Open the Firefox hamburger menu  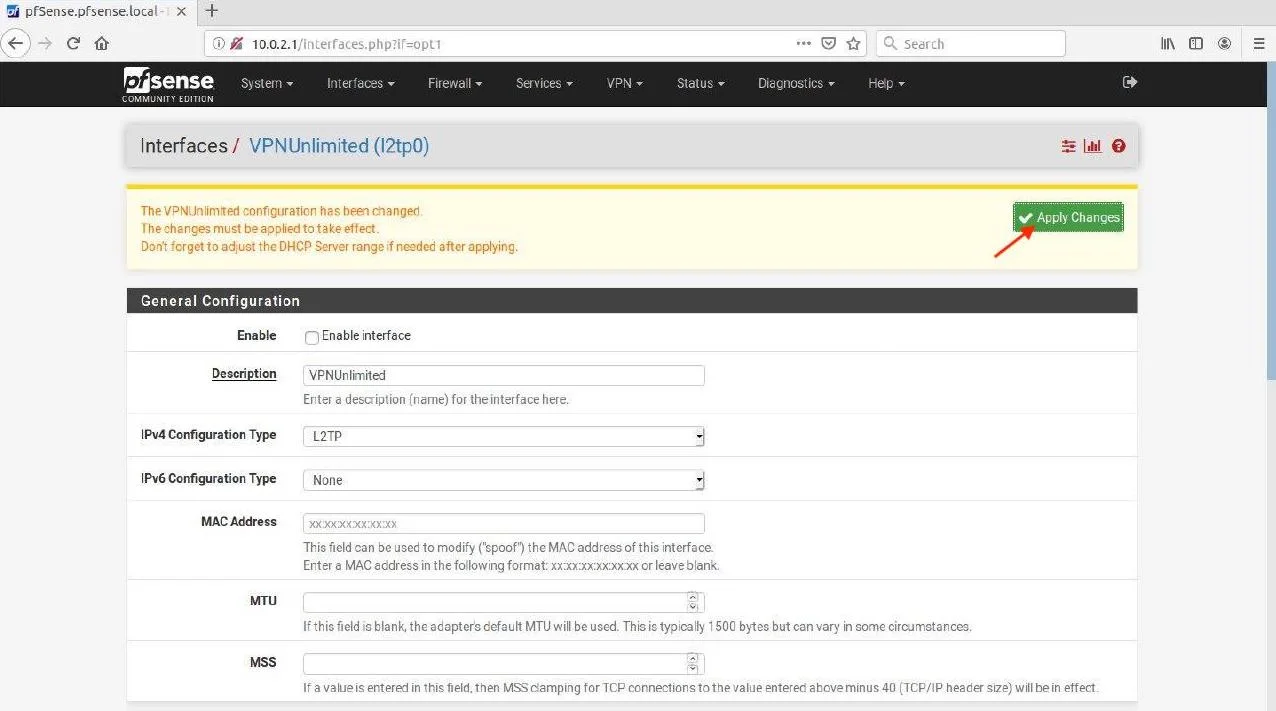(1259, 43)
